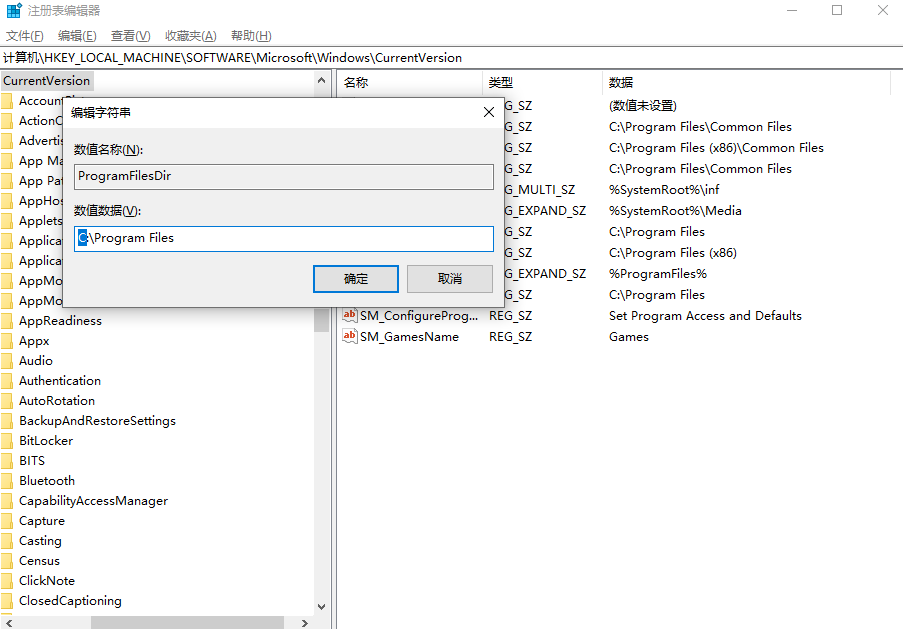
Task: Select the AppReadiness key in tree
Action: click(60, 321)
